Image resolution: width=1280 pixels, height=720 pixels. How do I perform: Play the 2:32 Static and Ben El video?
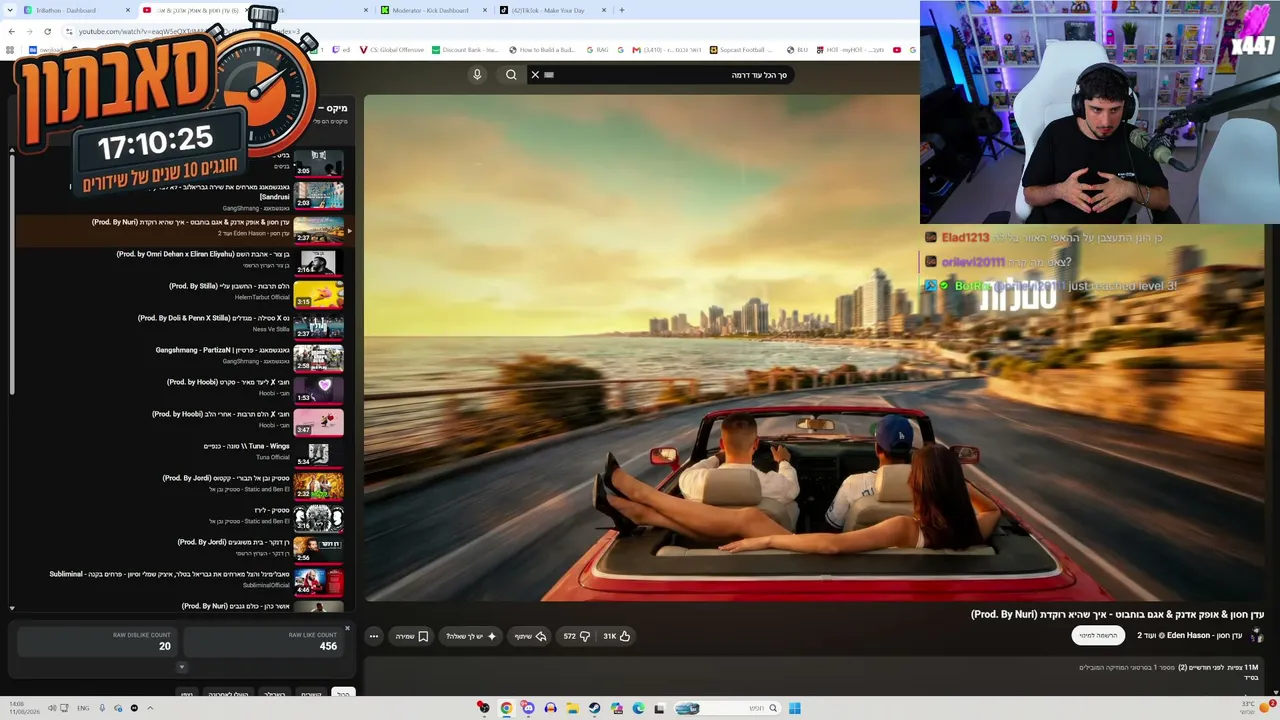click(x=318, y=486)
